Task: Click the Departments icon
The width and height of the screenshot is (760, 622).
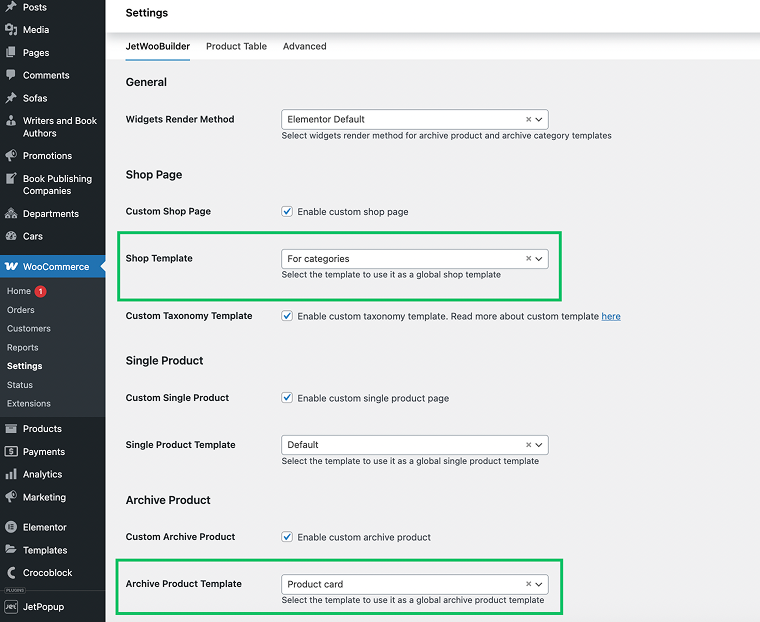Action: click(x=11, y=213)
